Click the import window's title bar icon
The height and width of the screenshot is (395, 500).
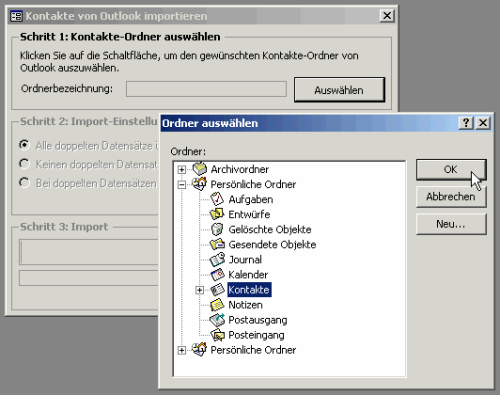(x=16, y=16)
